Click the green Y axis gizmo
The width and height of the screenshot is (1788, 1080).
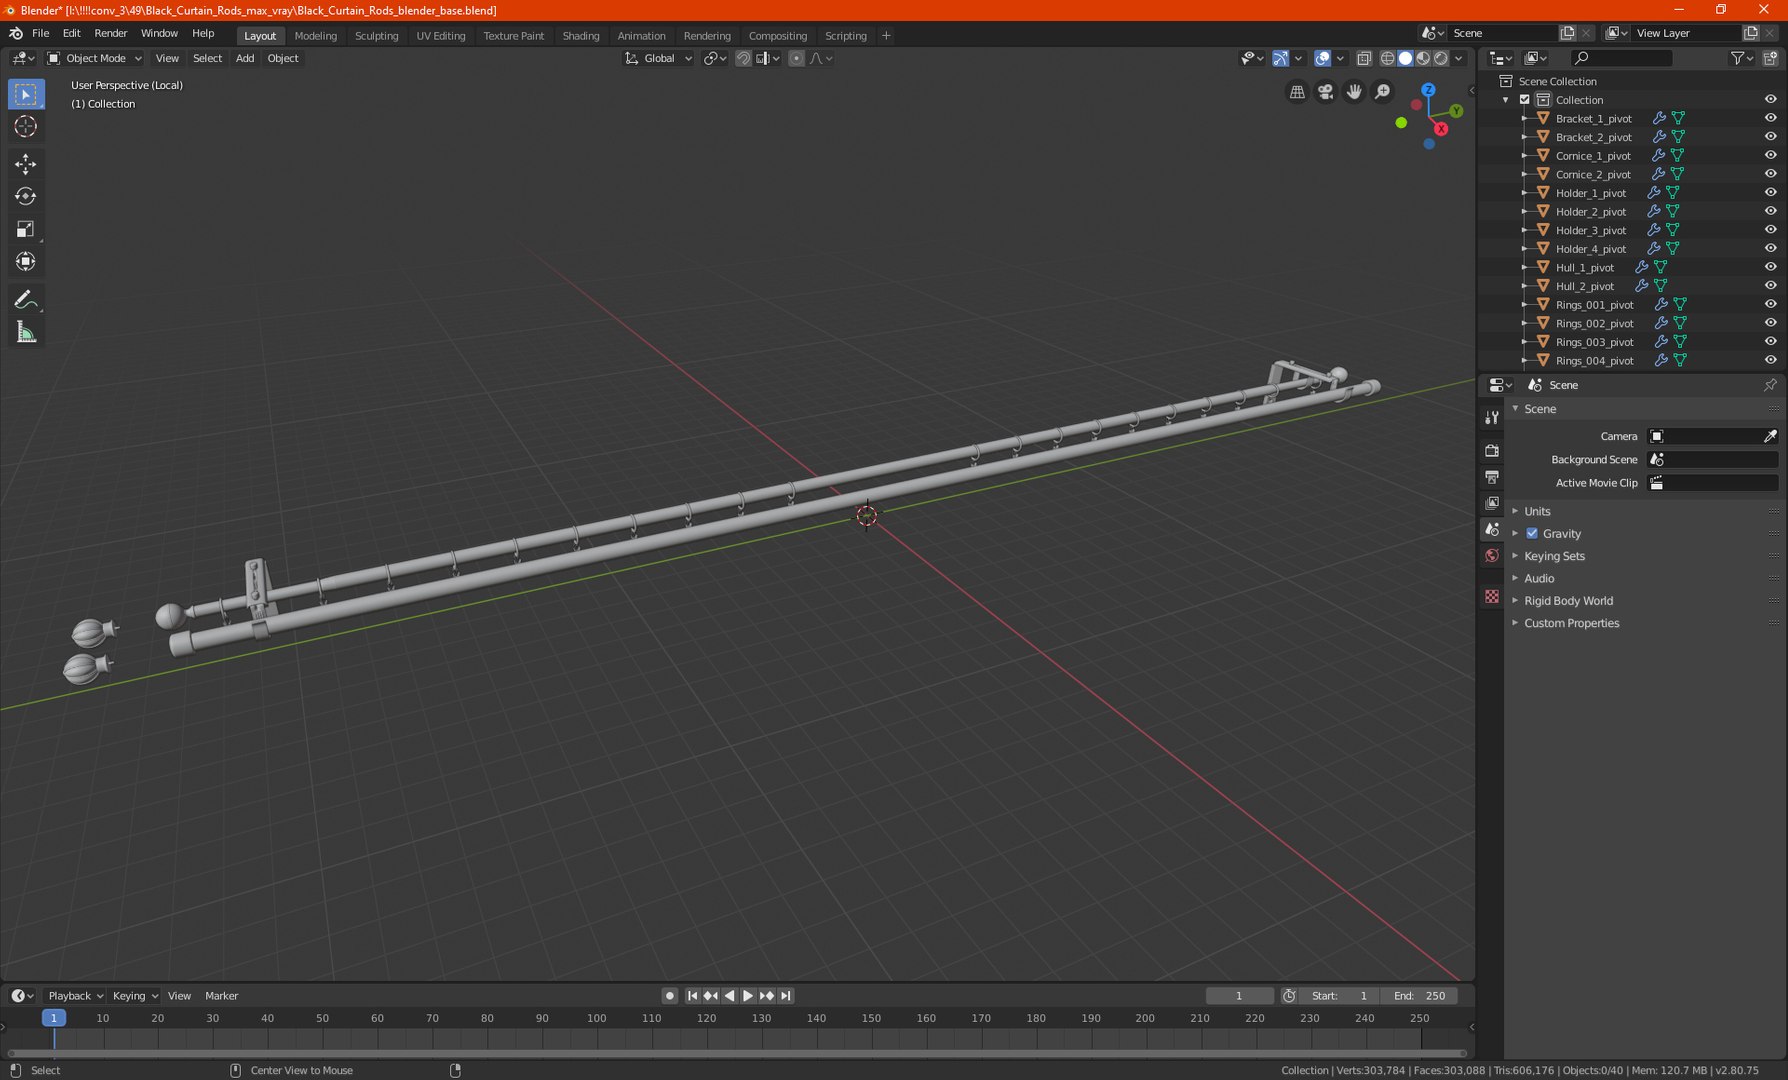click(1456, 111)
